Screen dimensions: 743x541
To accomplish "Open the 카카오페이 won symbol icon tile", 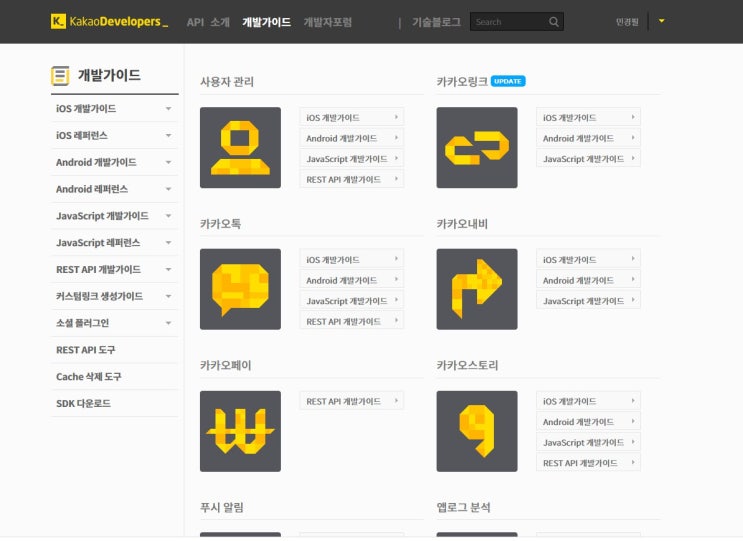I will [x=240, y=431].
